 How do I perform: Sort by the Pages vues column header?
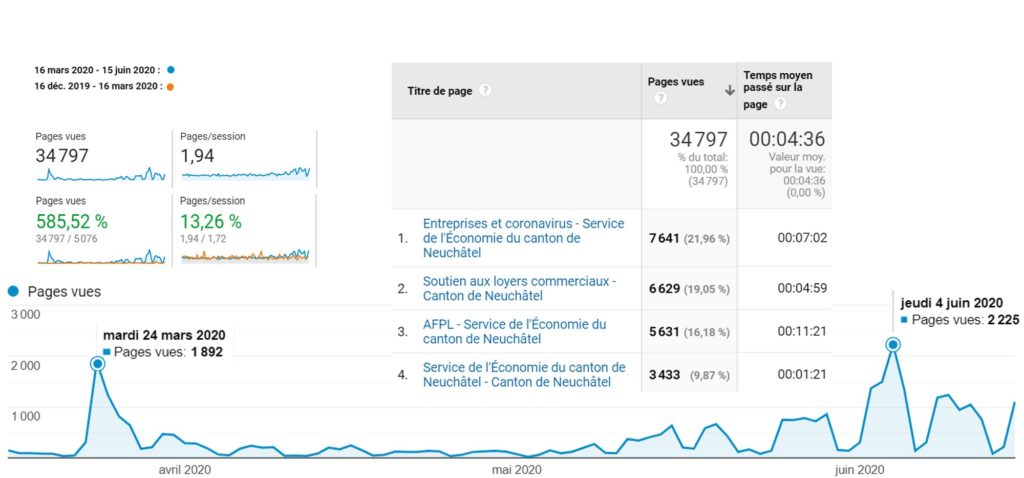point(676,82)
